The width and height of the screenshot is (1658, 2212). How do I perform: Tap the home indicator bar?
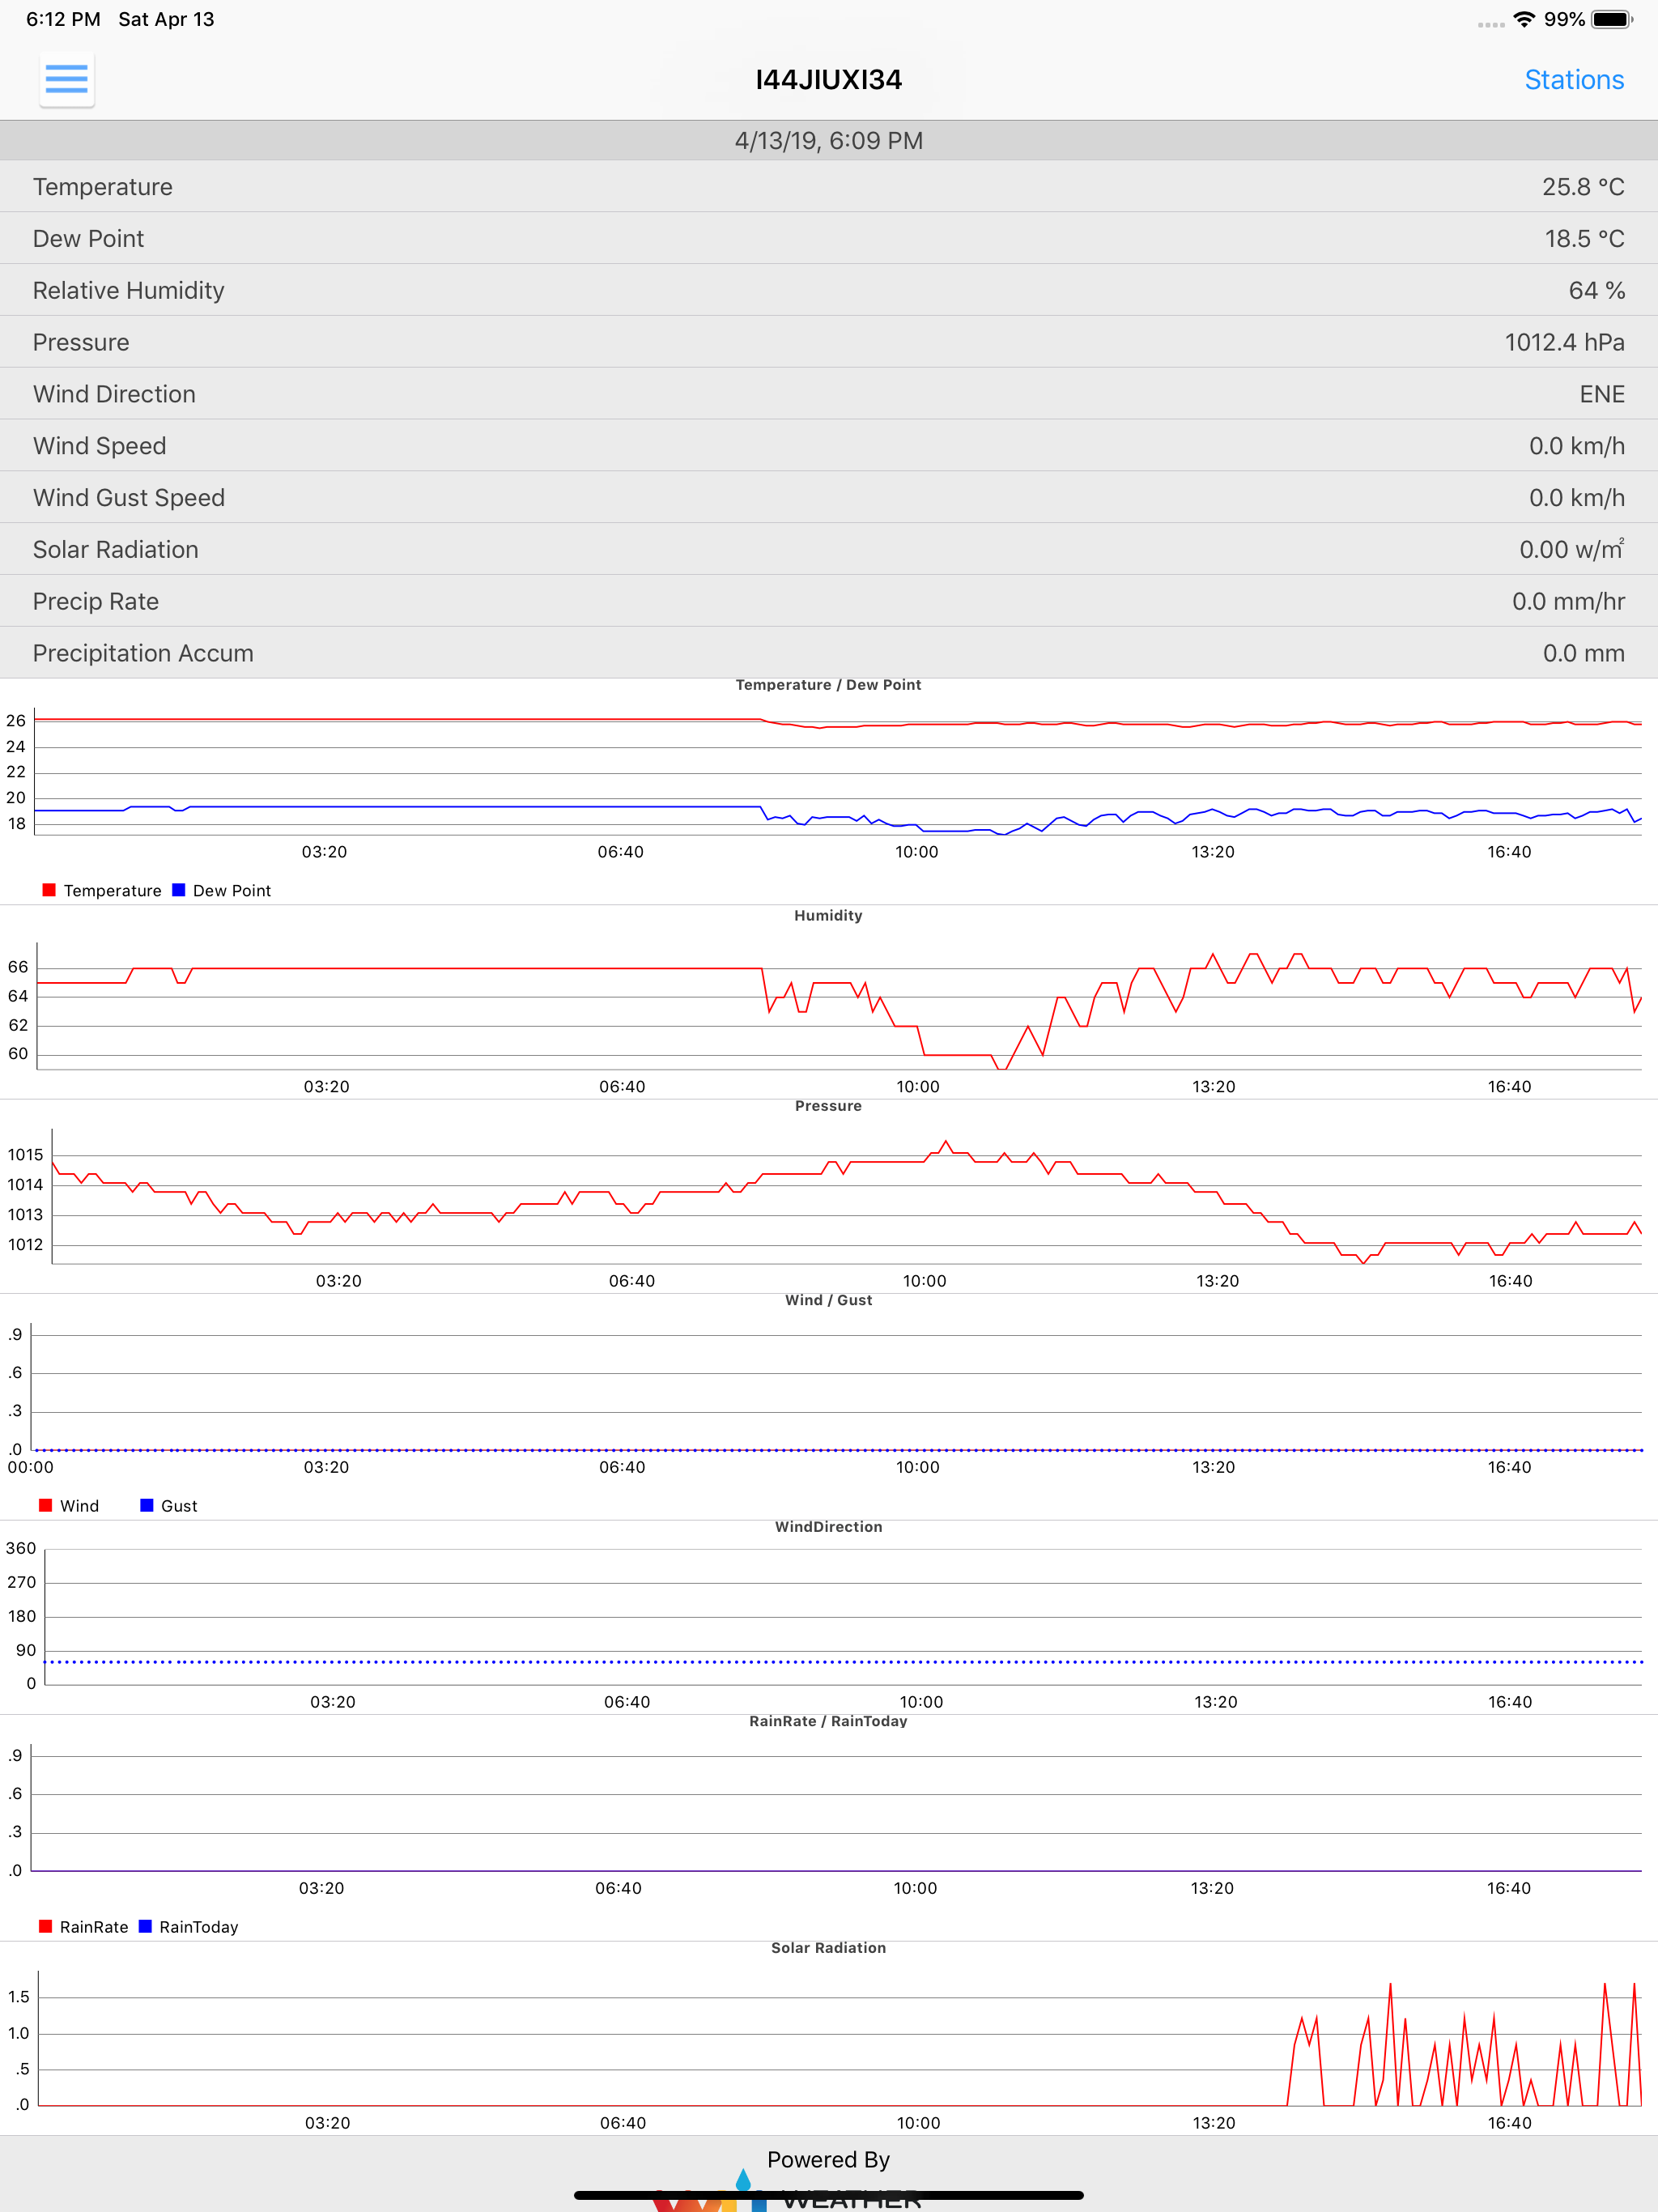(x=829, y=2195)
